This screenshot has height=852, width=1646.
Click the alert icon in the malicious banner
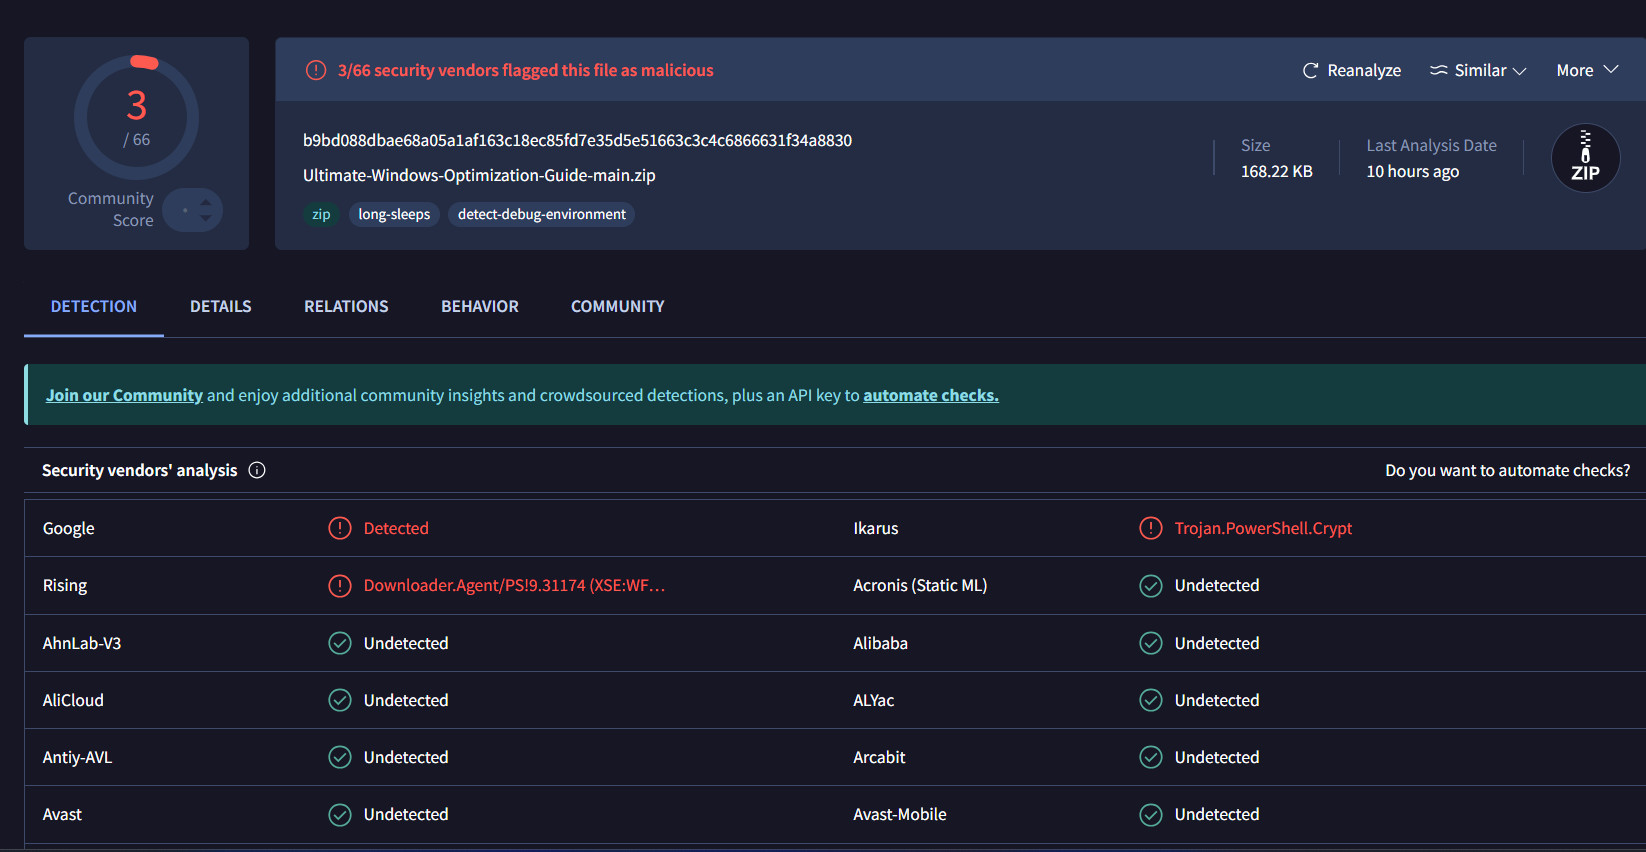316,70
